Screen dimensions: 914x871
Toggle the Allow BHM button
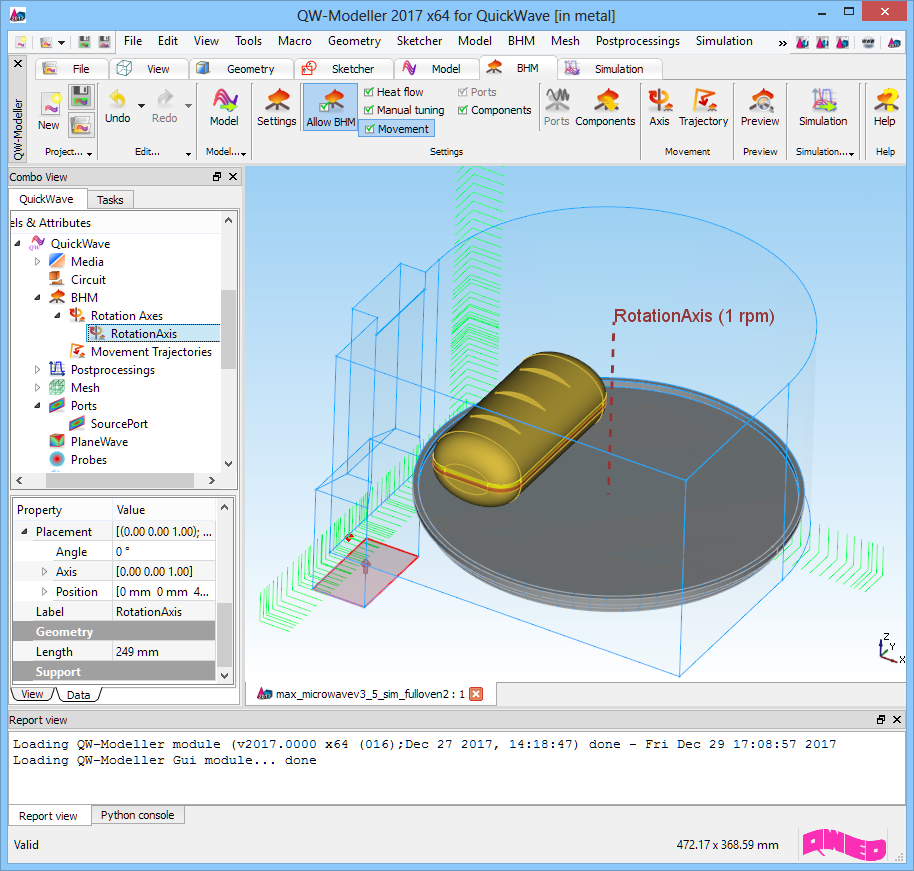pos(331,108)
